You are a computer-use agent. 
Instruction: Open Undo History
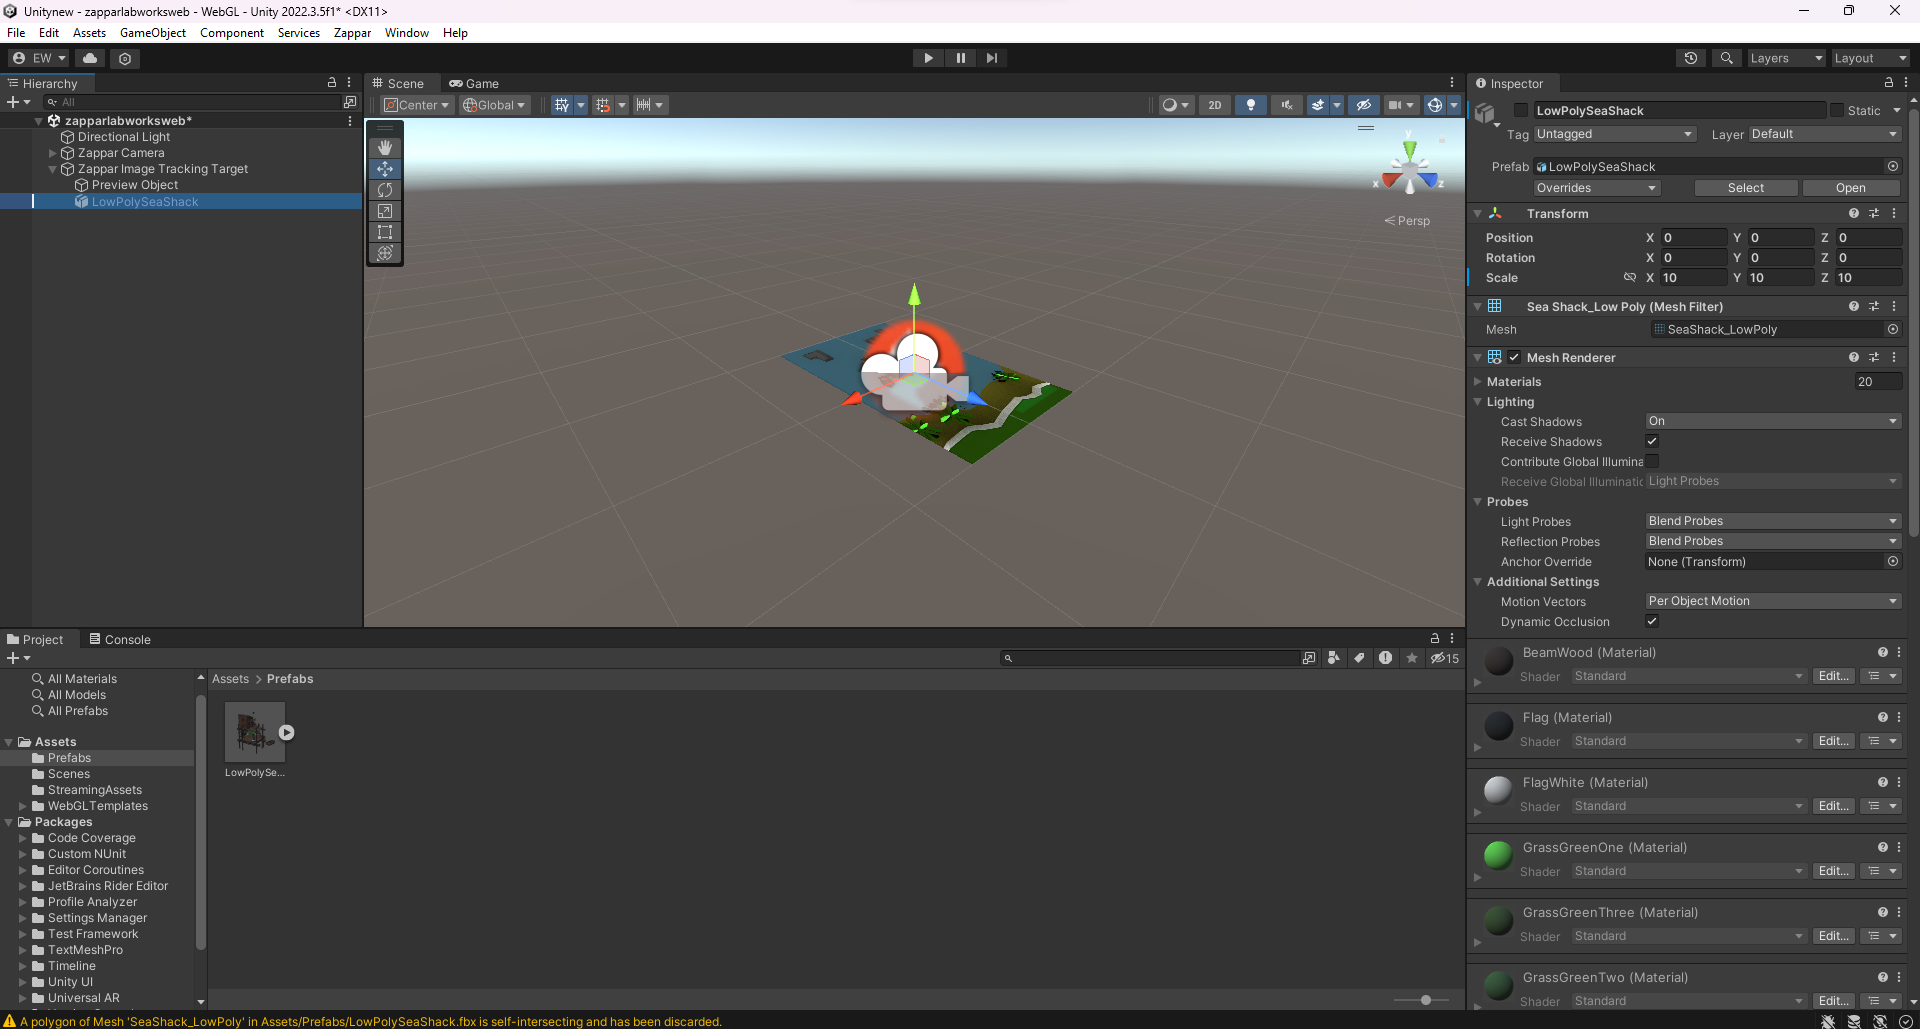pos(1691,58)
